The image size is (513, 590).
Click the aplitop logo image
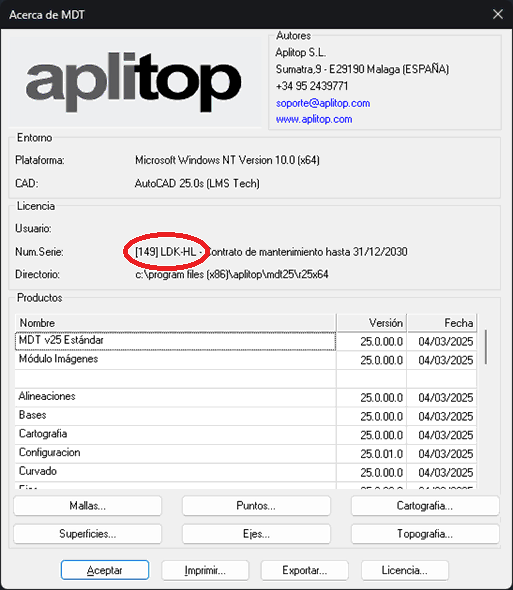[x=135, y=81]
